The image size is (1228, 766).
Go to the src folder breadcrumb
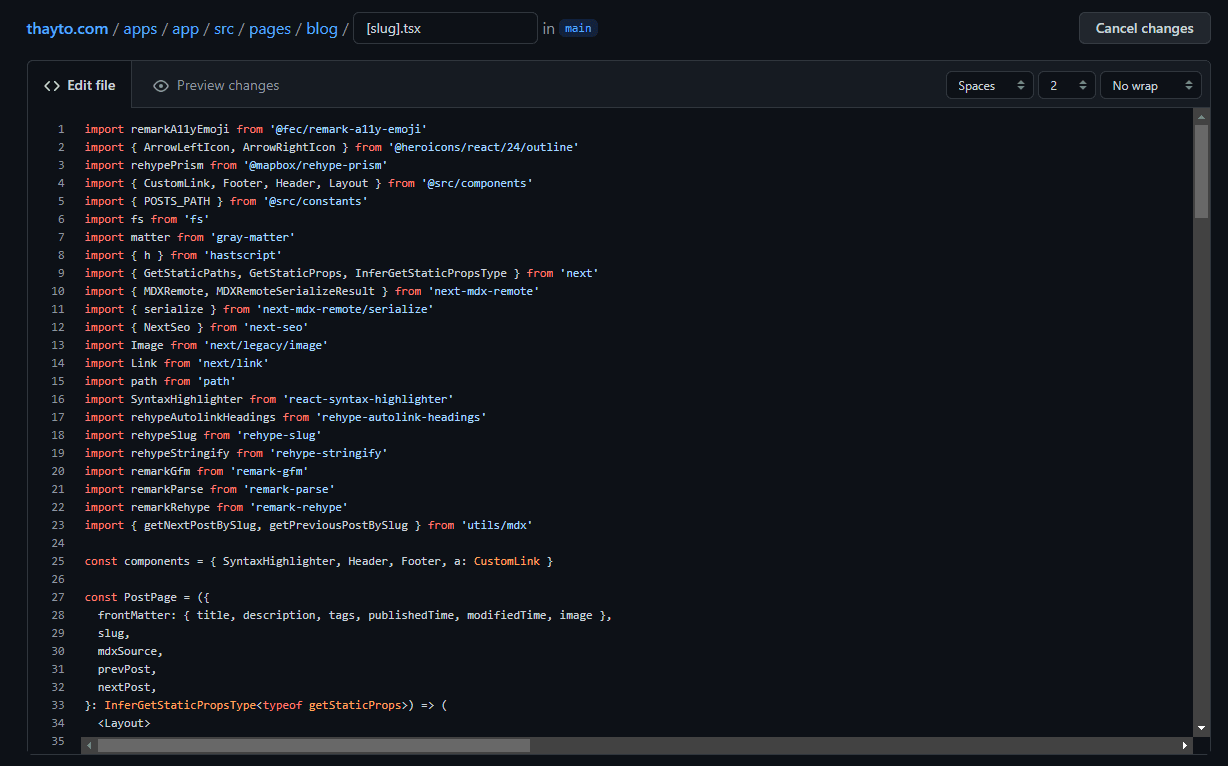pos(224,29)
